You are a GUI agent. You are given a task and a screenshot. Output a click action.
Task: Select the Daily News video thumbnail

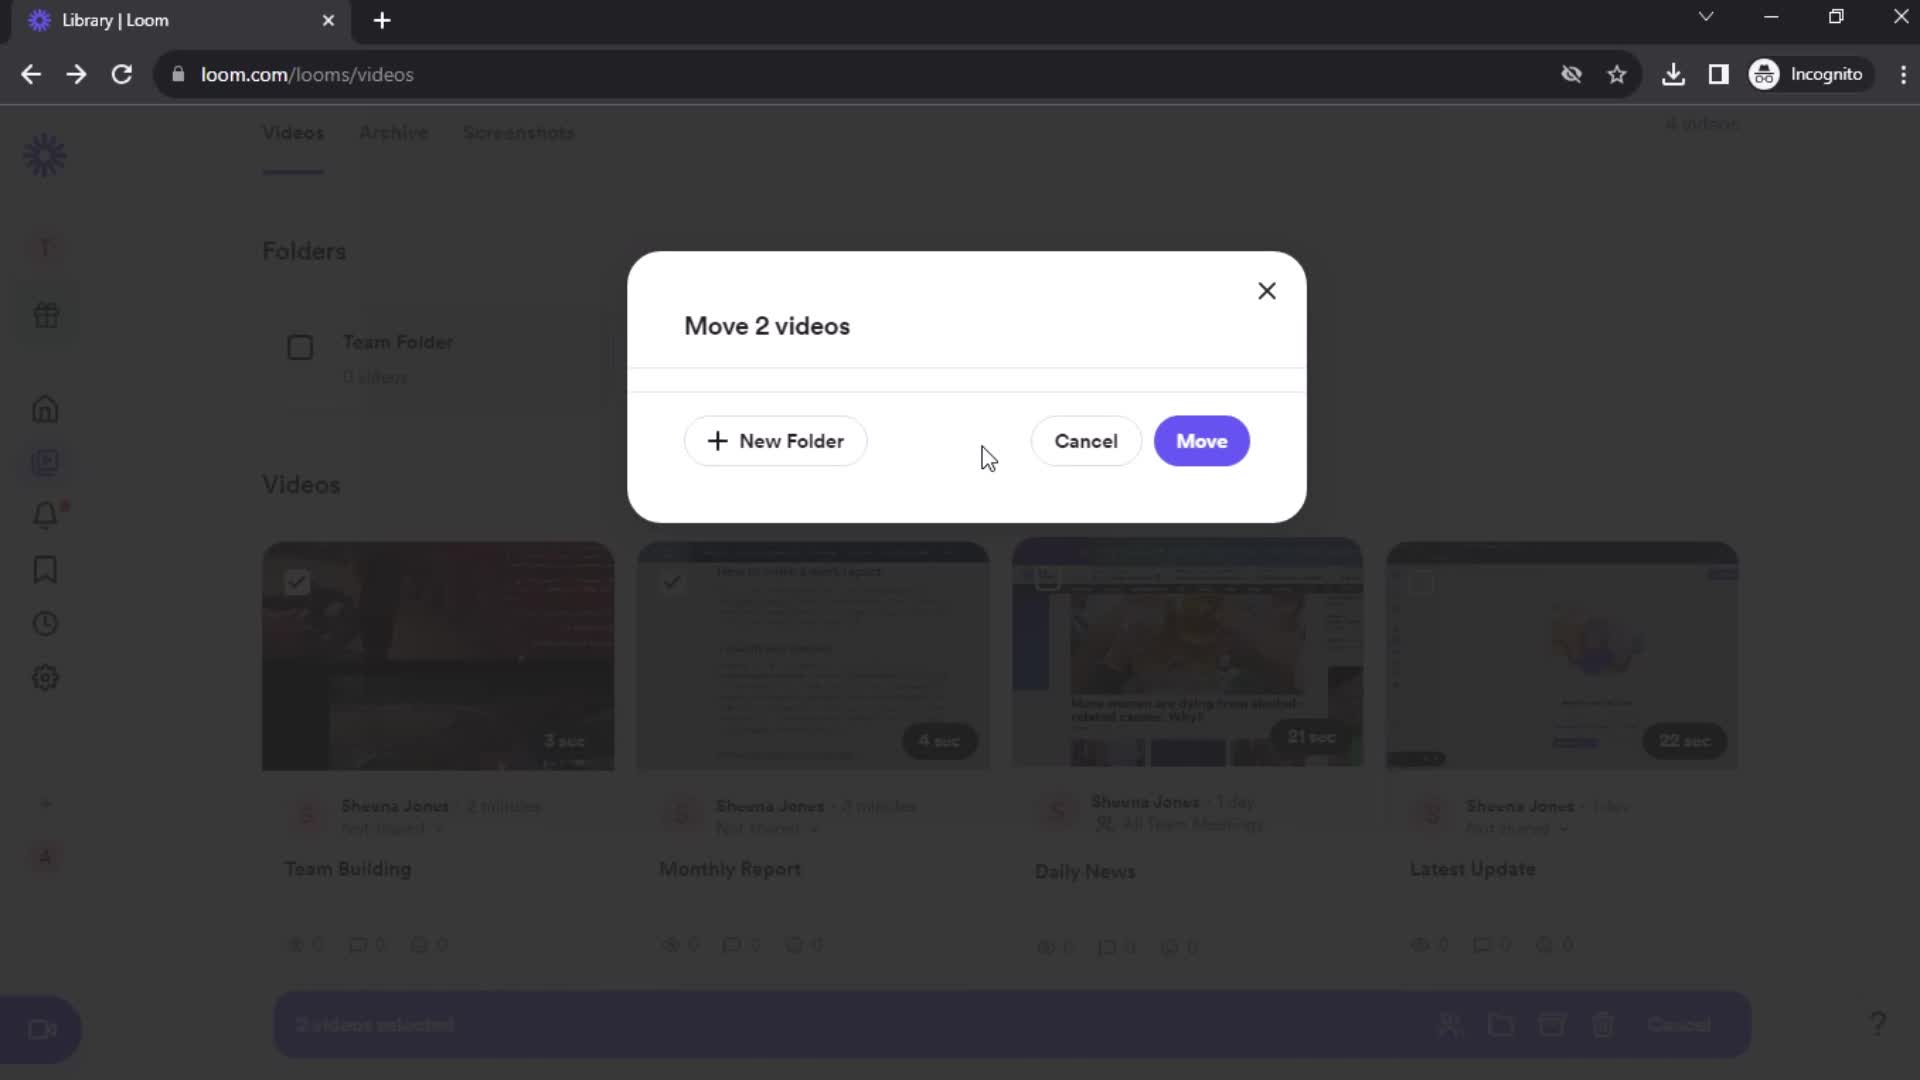click(x=1187, y=651)
